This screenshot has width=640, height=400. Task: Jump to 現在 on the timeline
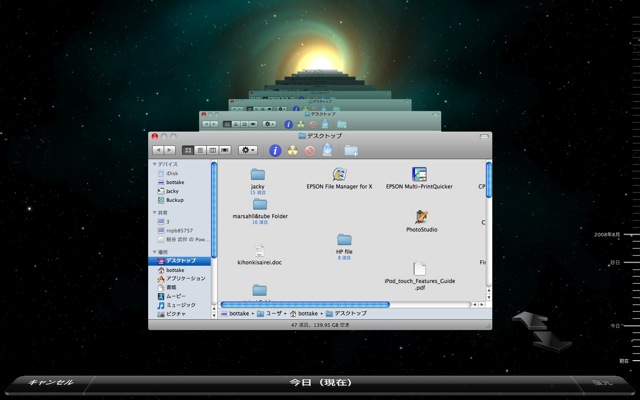(x=624, y=361)
